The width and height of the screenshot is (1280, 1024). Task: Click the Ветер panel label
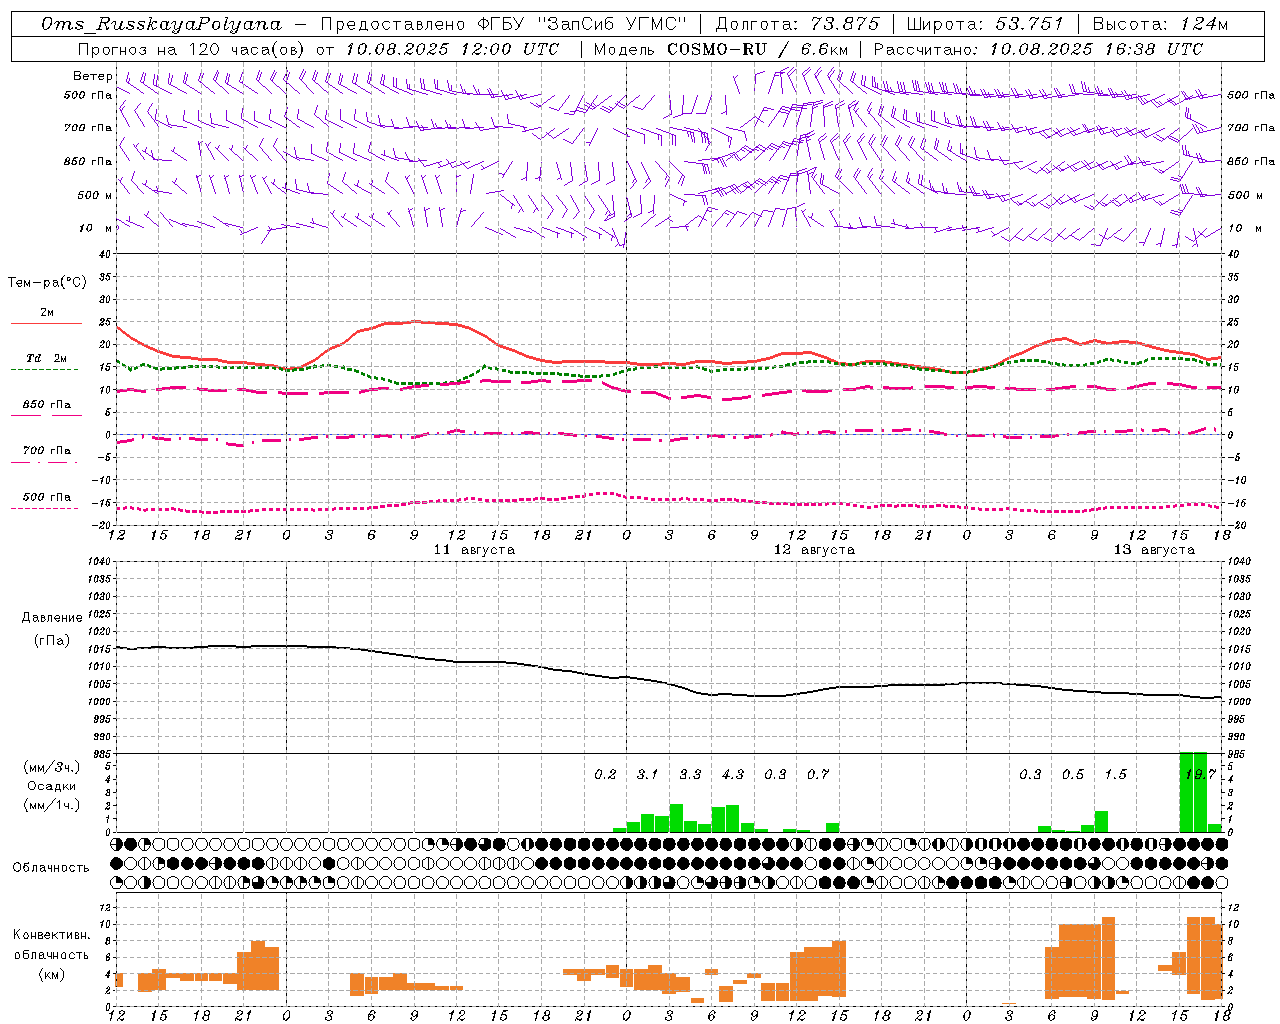click(x=93, y=76)
